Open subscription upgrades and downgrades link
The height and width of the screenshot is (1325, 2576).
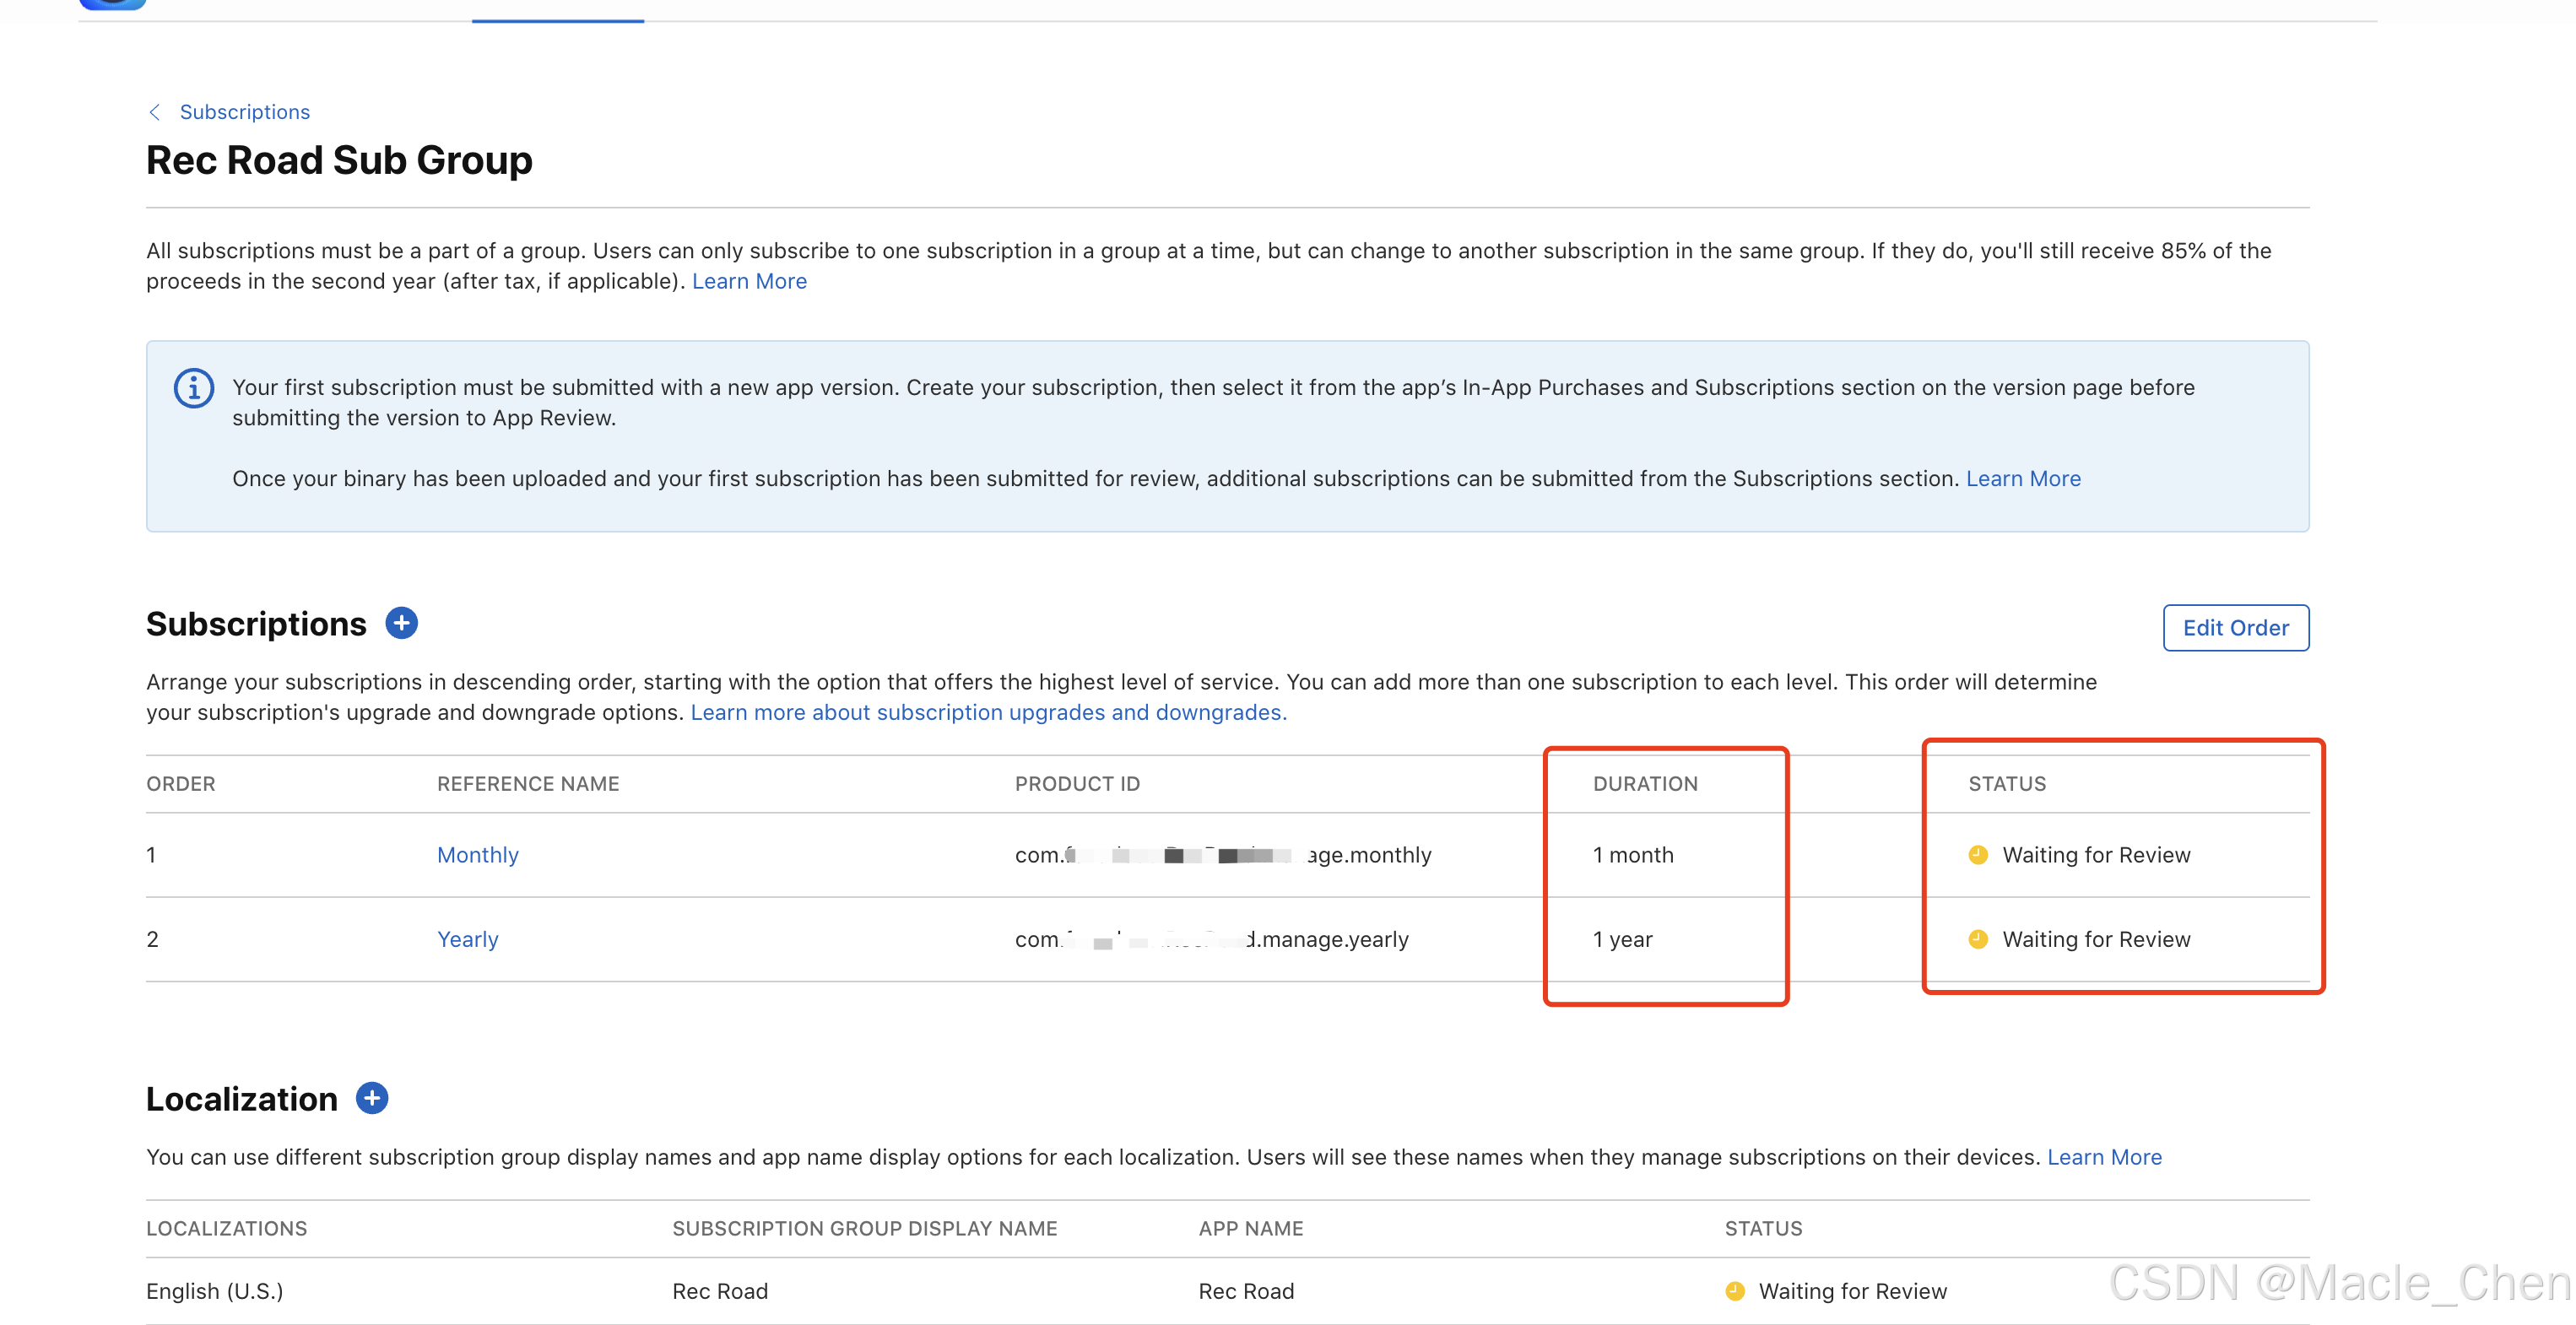988,712
